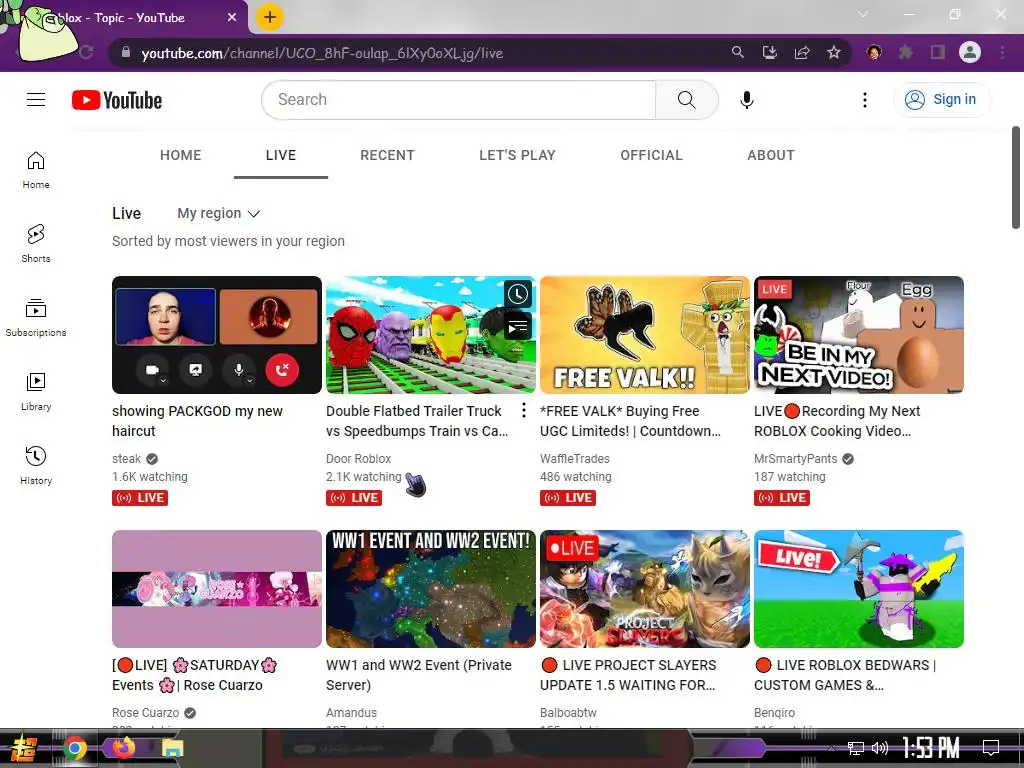Click the browser address bar URL
The width and height of the screenshot is (1024, 768).
(x=323, y=54)
